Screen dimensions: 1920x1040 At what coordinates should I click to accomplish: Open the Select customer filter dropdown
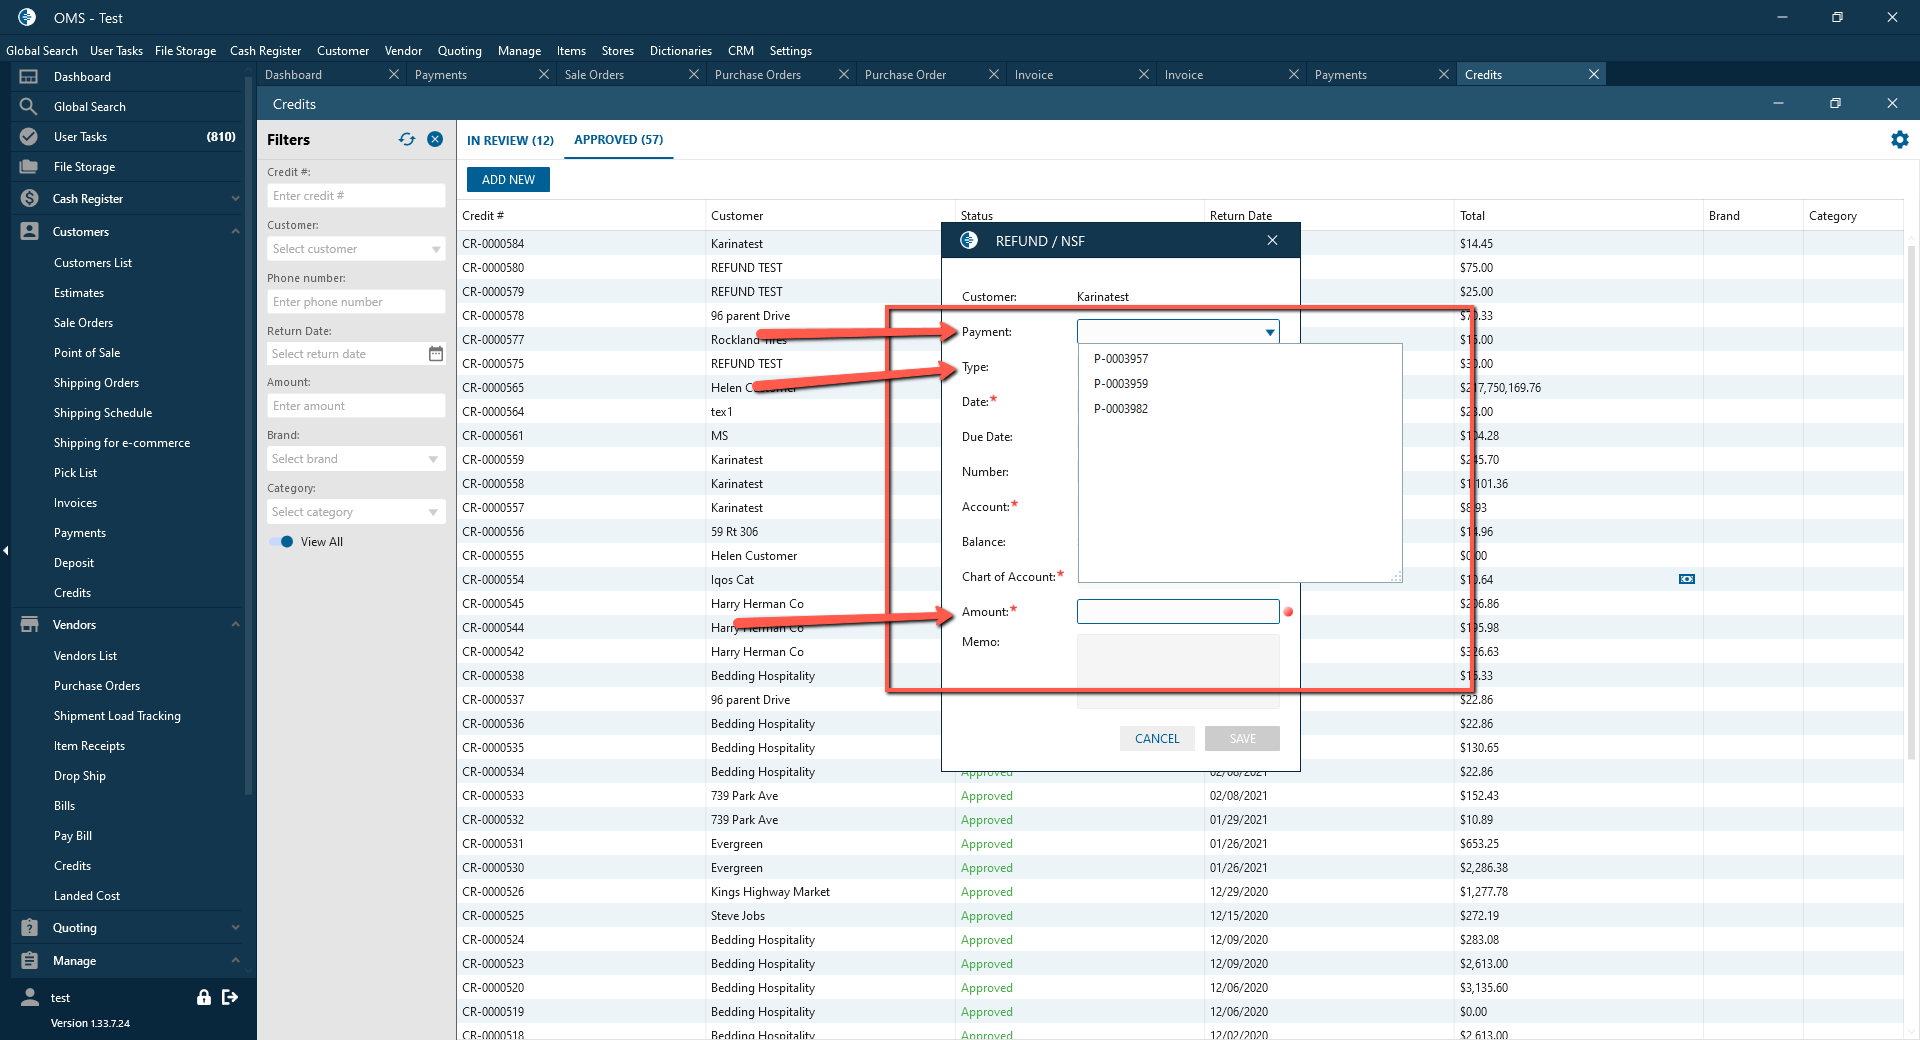(x=356, y=249)
